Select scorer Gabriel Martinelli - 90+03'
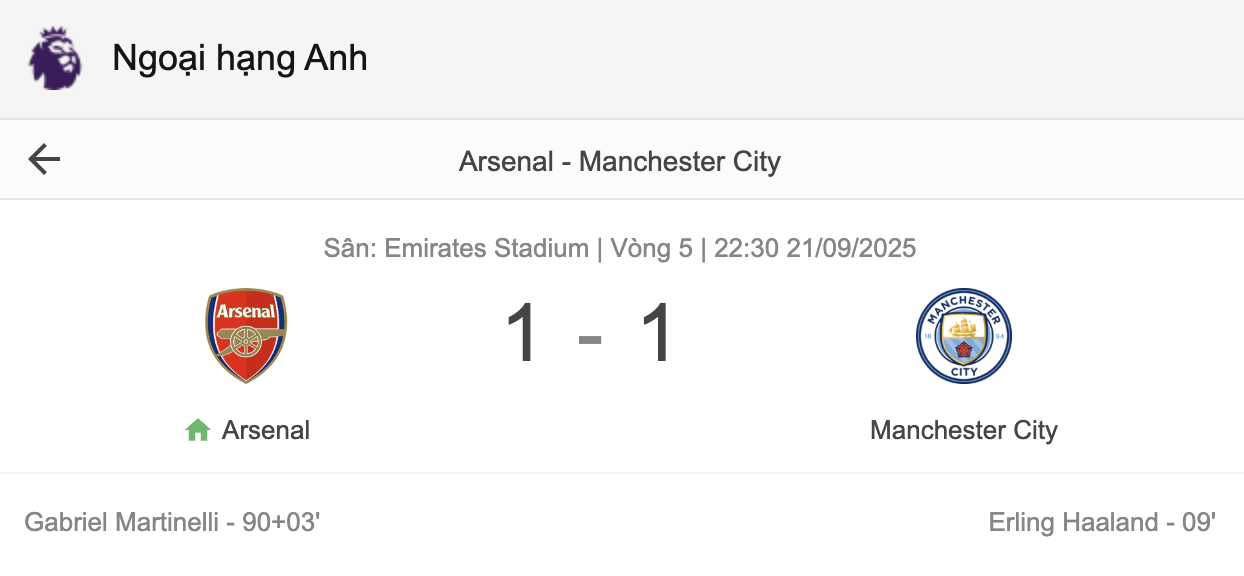The width and height of the screenshot is (1244, 576). pos(172,522)
